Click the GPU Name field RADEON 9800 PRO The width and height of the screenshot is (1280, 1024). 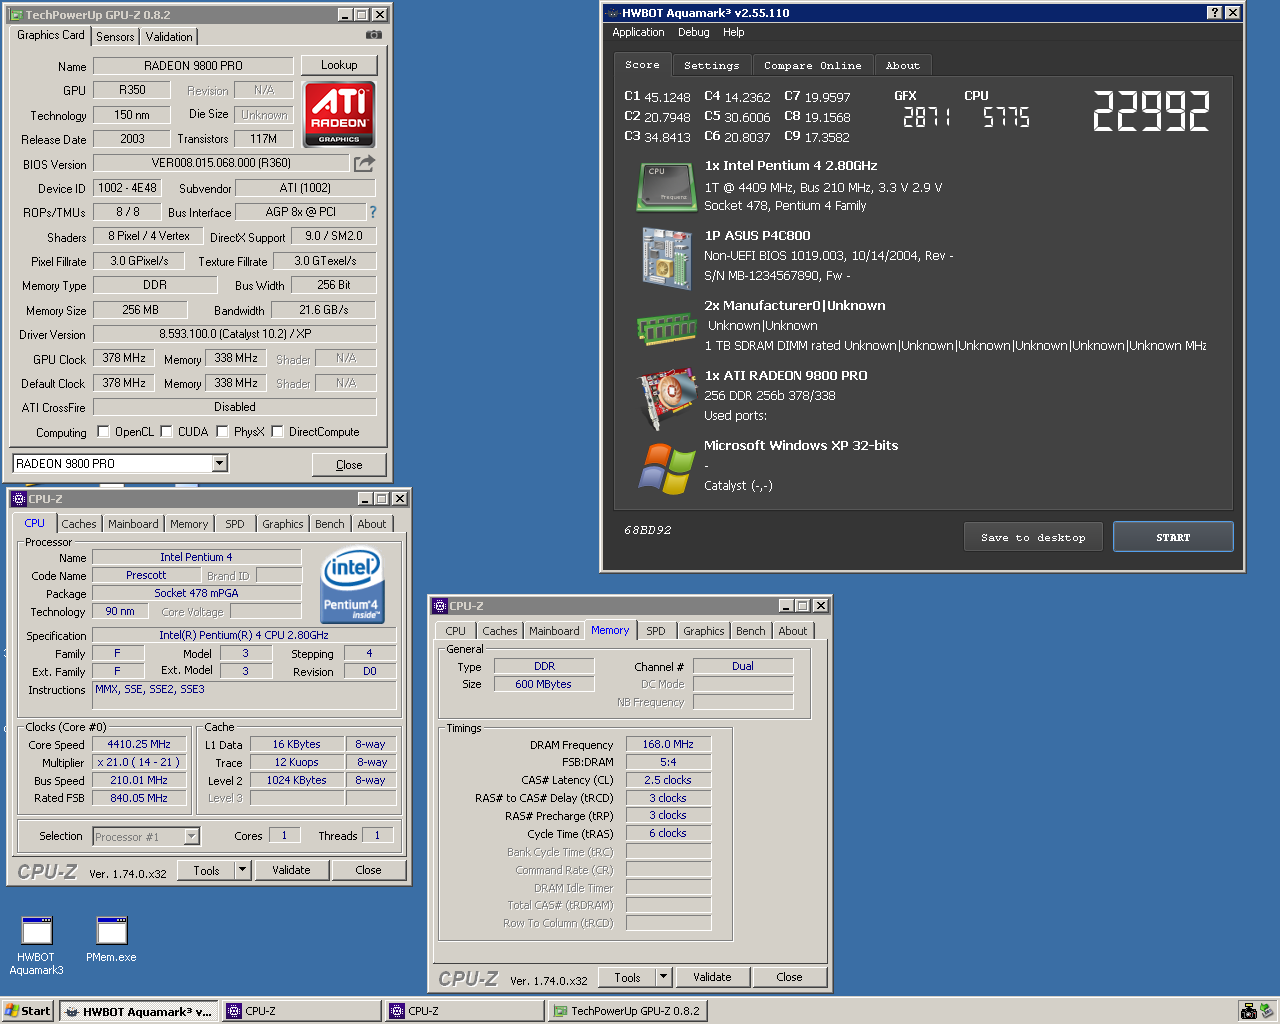click(x=193, y=66)
